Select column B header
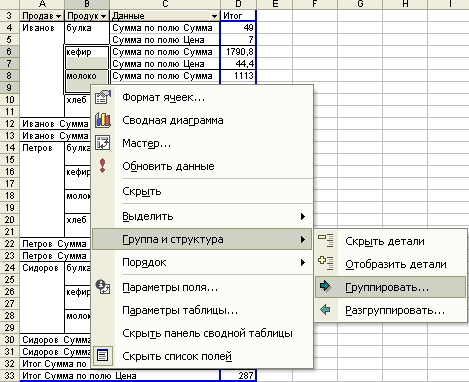Image resolution: width=469 pixels, height=382 pixels. point(87,4)
